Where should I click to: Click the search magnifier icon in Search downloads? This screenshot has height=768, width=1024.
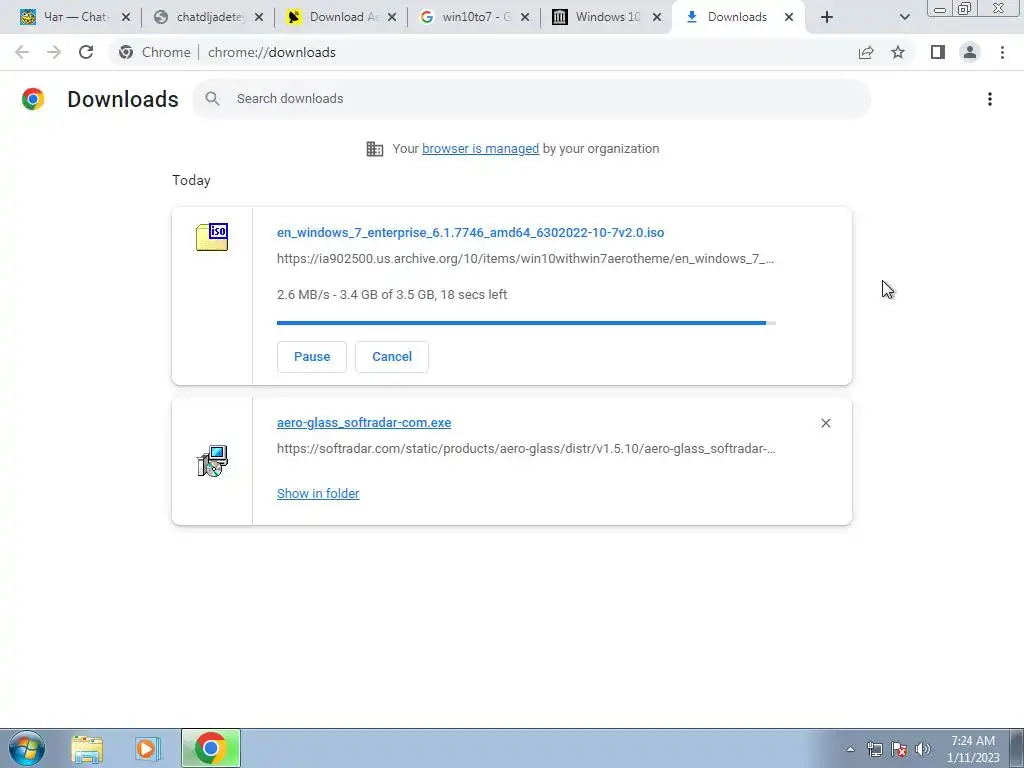(212, 99)
